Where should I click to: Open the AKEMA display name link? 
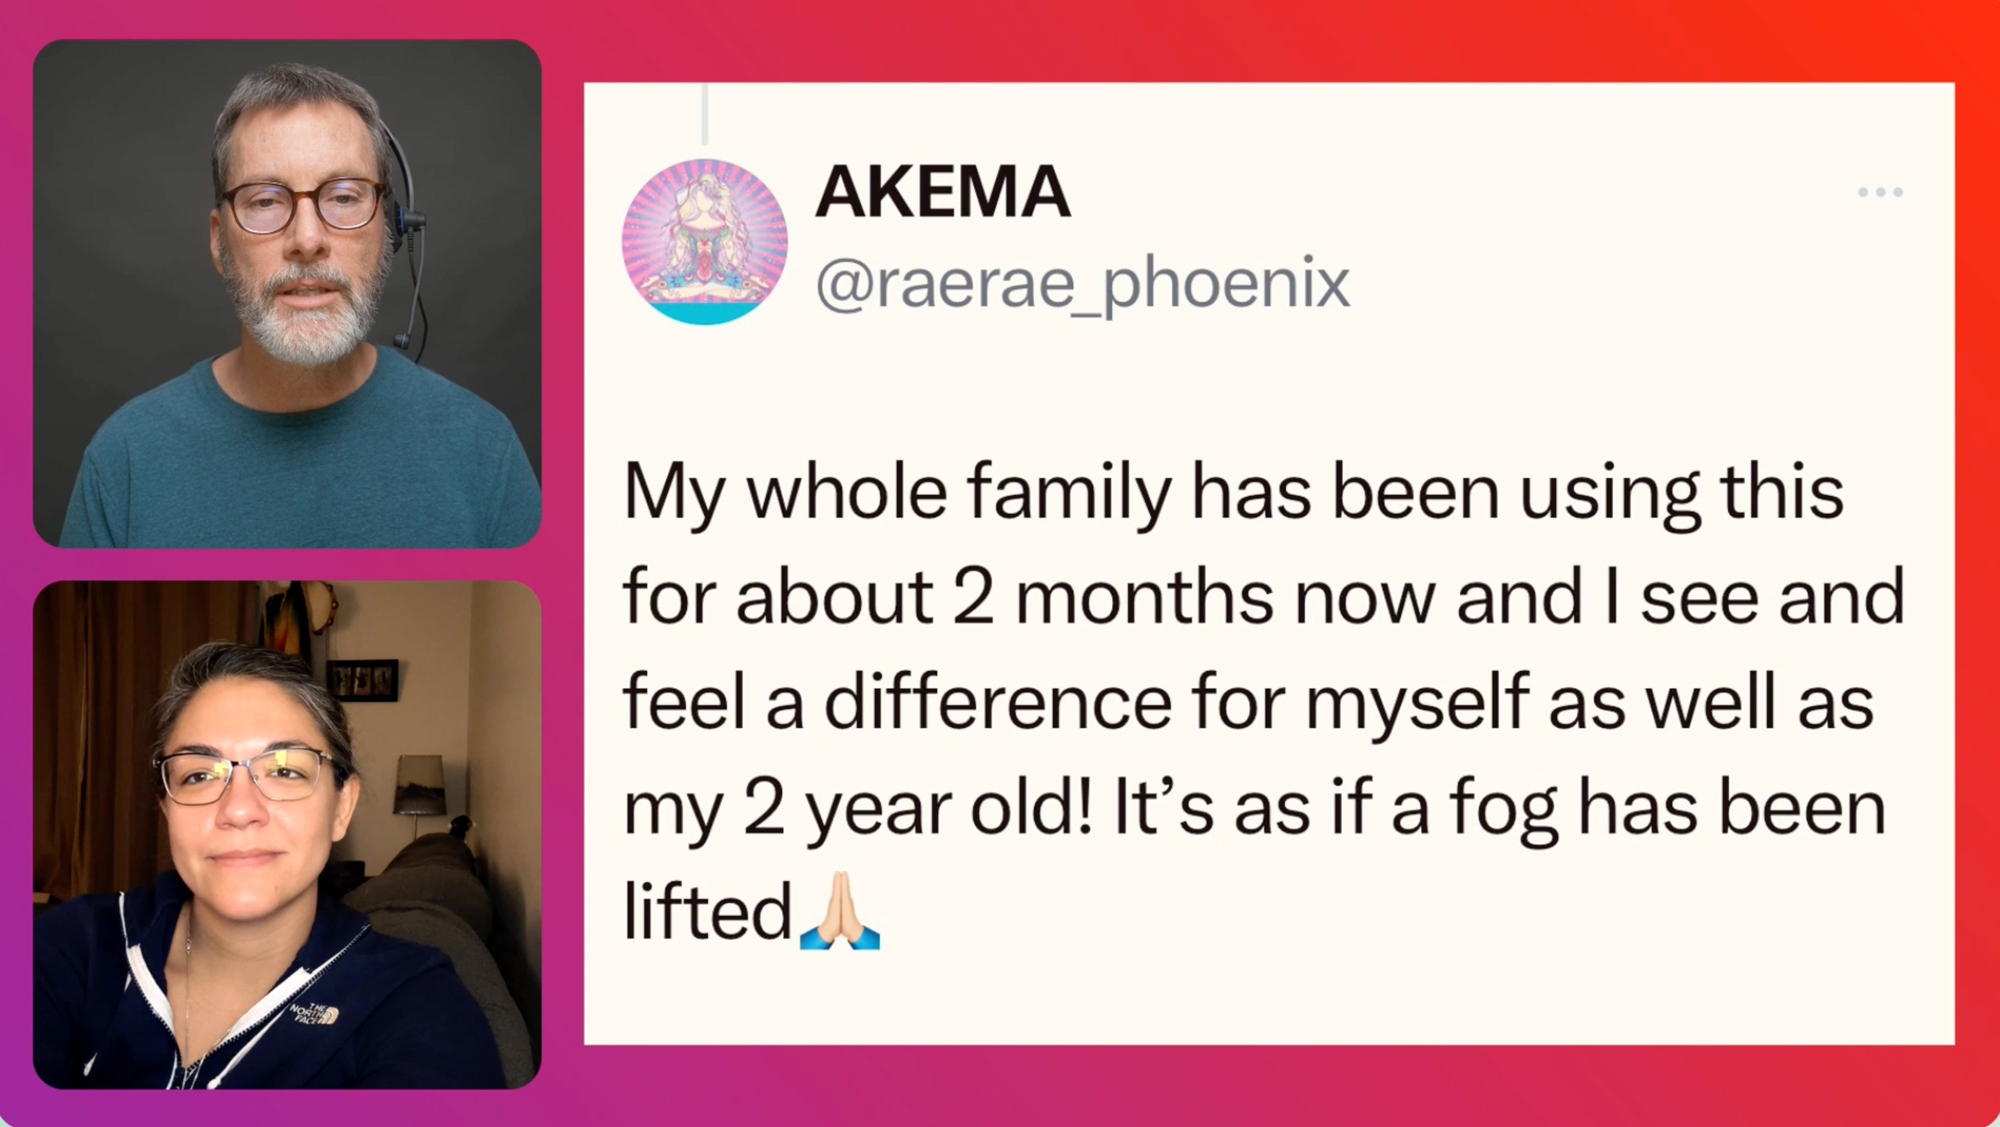tap(943, 192)
